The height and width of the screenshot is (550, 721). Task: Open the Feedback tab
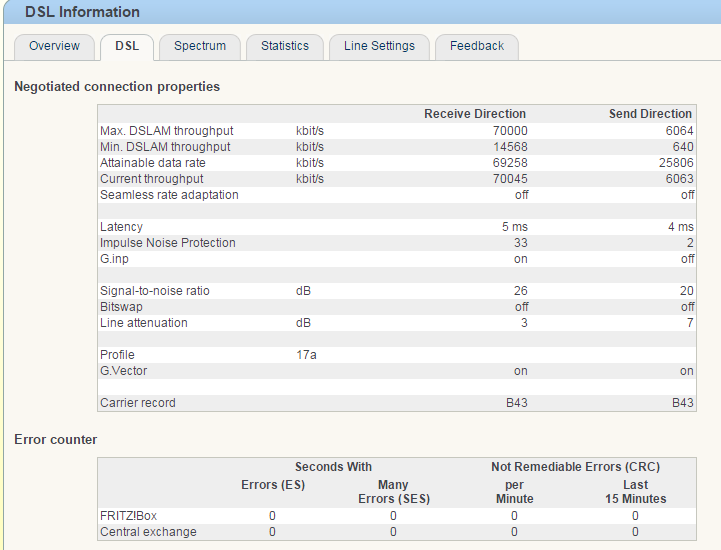477,46
